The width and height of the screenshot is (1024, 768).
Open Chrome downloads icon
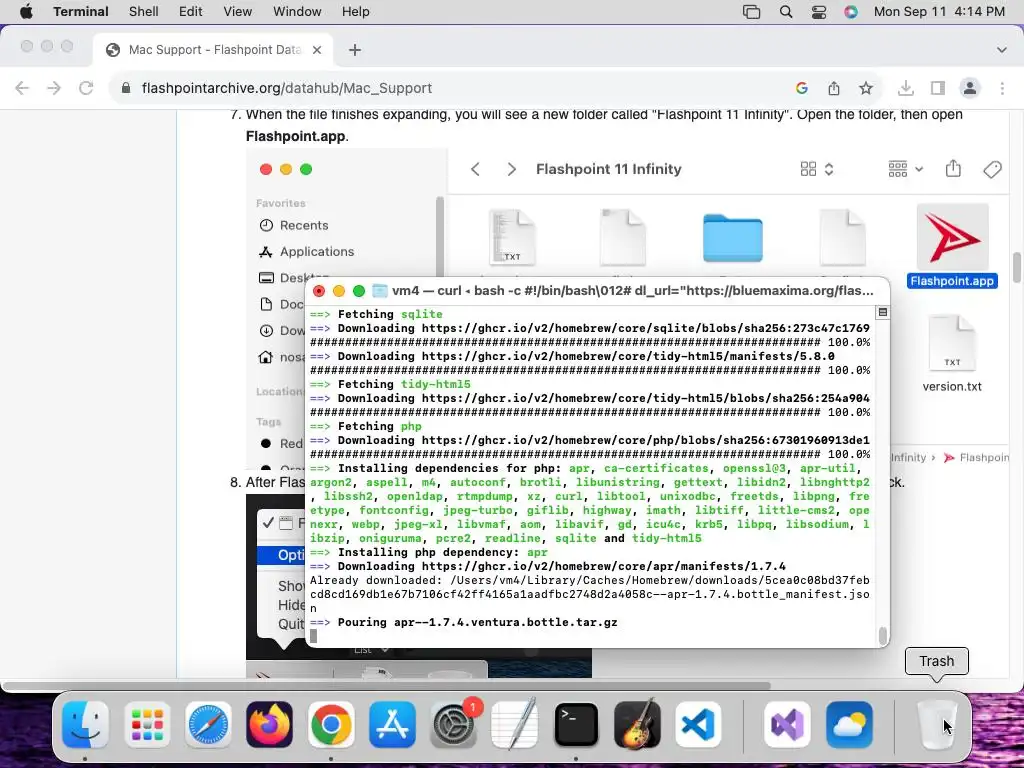coord(906,88)
